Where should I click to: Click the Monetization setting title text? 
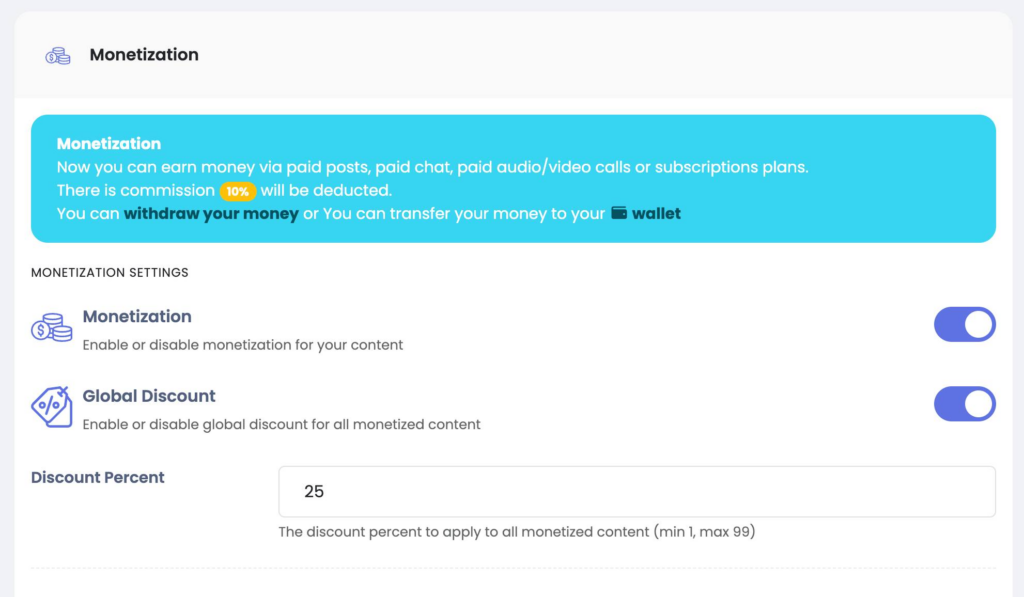coord(137,316)
